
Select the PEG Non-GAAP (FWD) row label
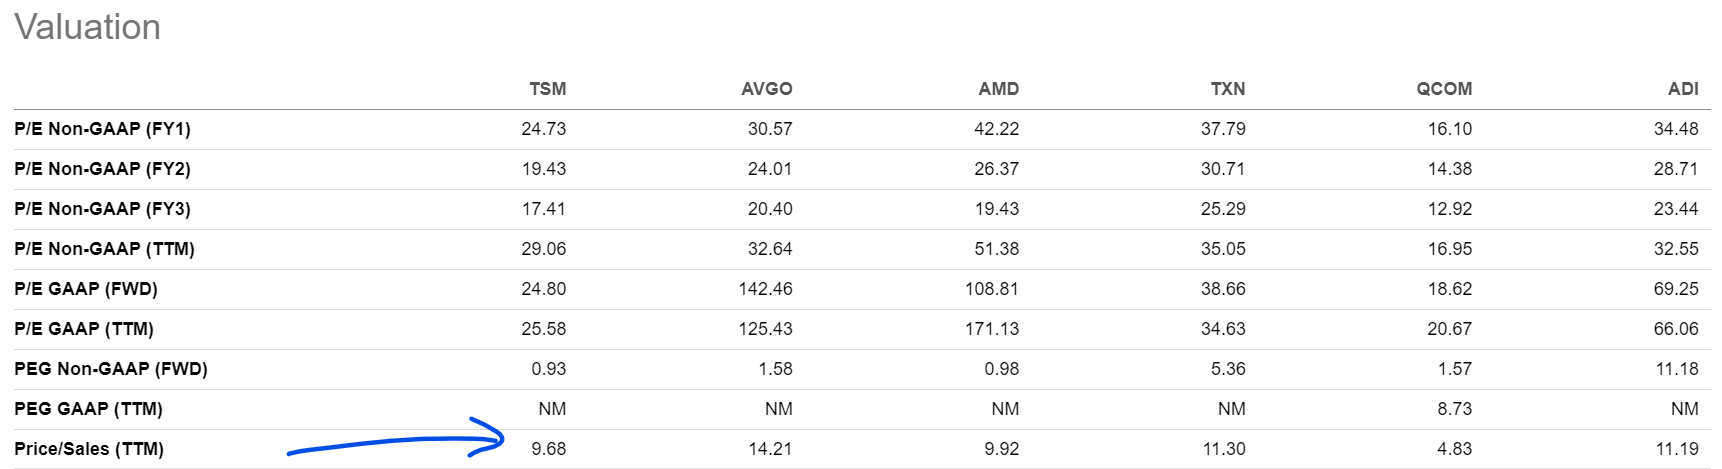[111, 369]
